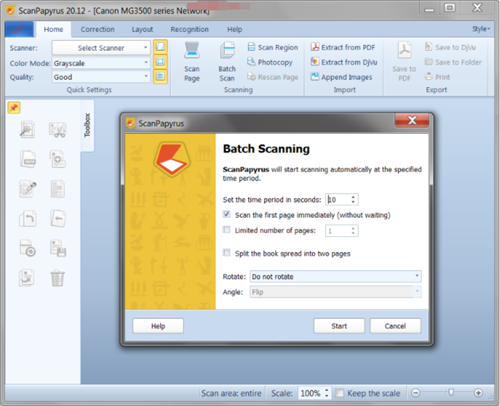500x406 pixels.
Task: Zoom out with the minus icon
Action: (x=415, y=393)
